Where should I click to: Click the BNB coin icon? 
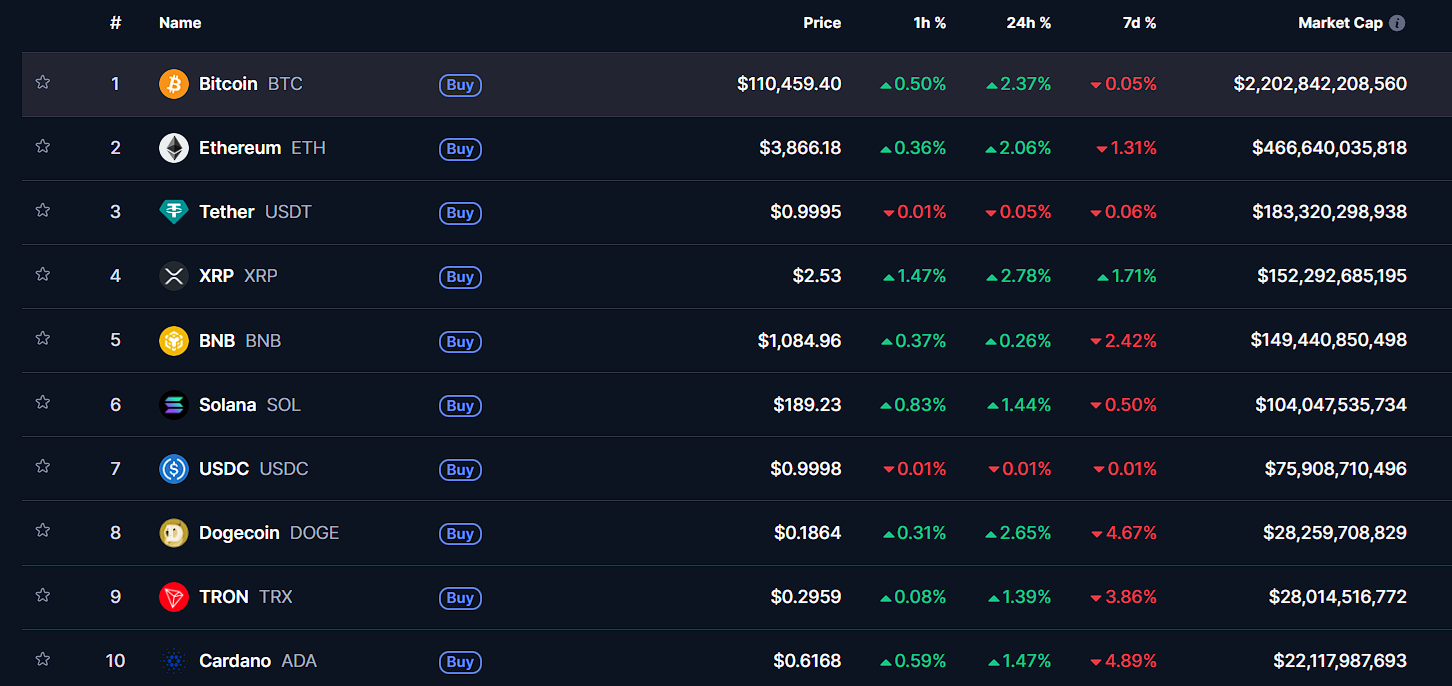(x=173, y=341)
